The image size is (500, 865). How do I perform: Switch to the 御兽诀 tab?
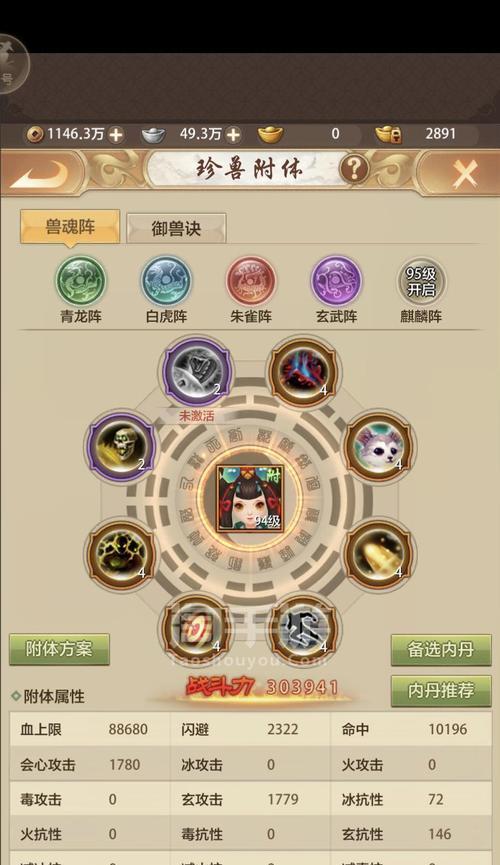(176, 228)
